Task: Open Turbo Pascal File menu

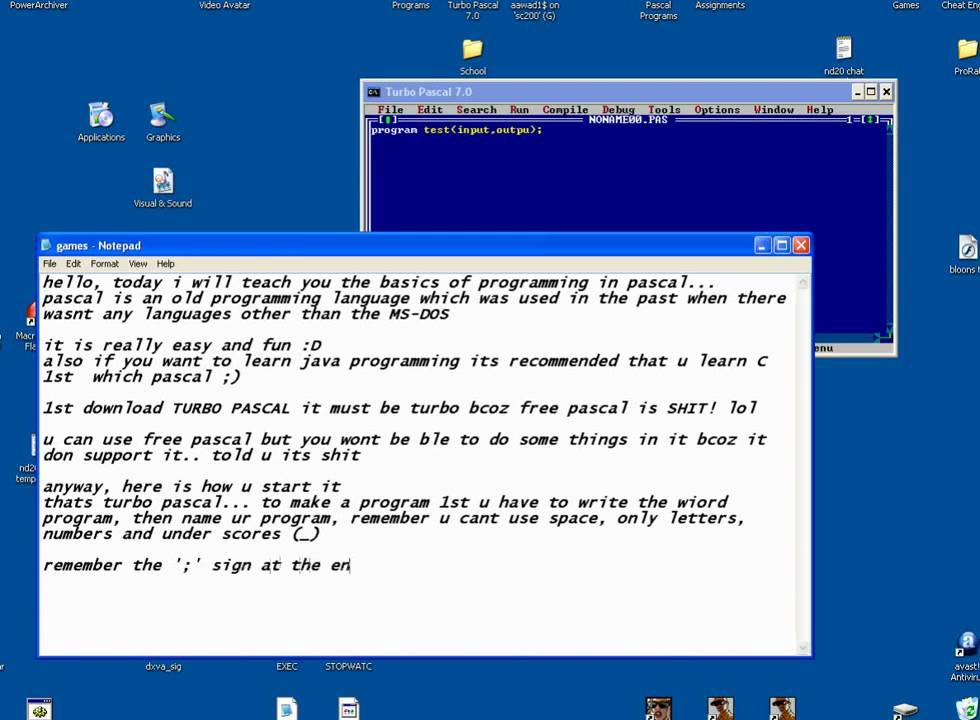Action: (x=390, y=109)
